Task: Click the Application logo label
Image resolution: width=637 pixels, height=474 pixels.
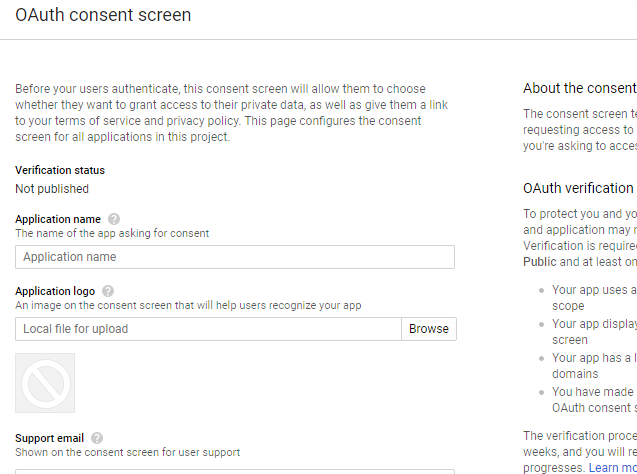Action: click(55, 291)
